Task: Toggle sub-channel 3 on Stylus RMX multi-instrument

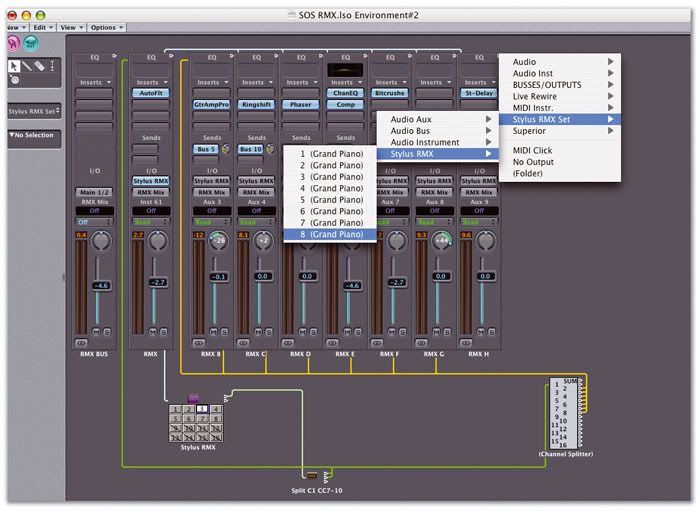Action: click(202, 408)
